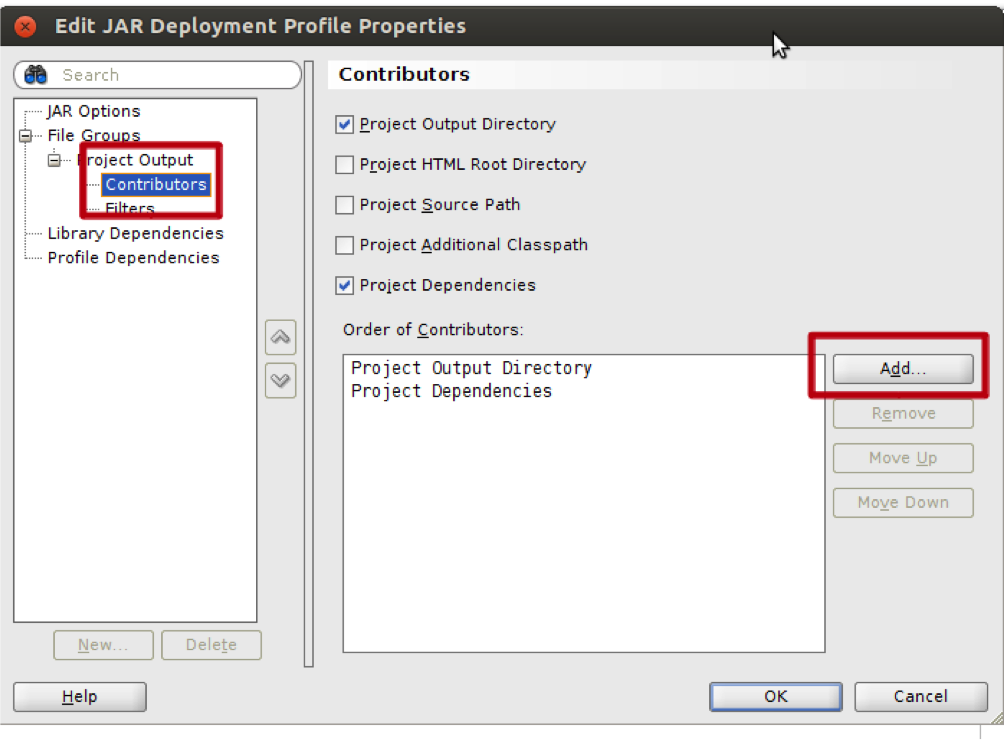Click the binoculars search icon

tap(35, 75)
